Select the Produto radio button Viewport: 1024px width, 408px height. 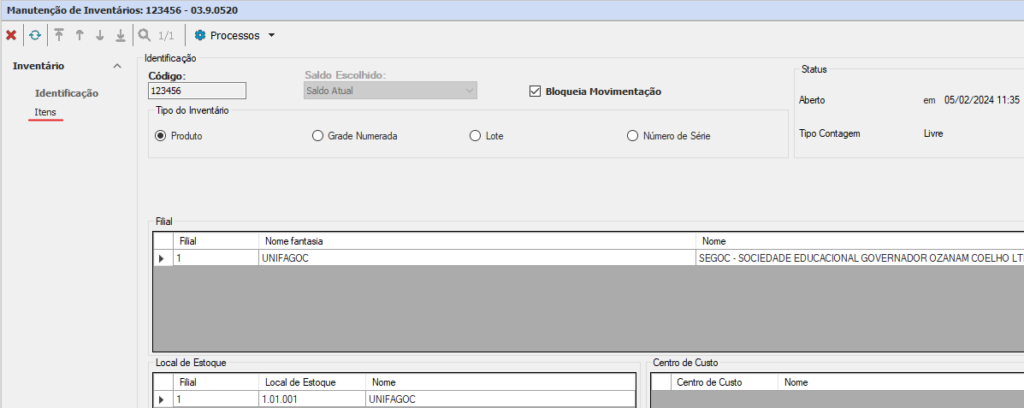[x=160, y=136]
